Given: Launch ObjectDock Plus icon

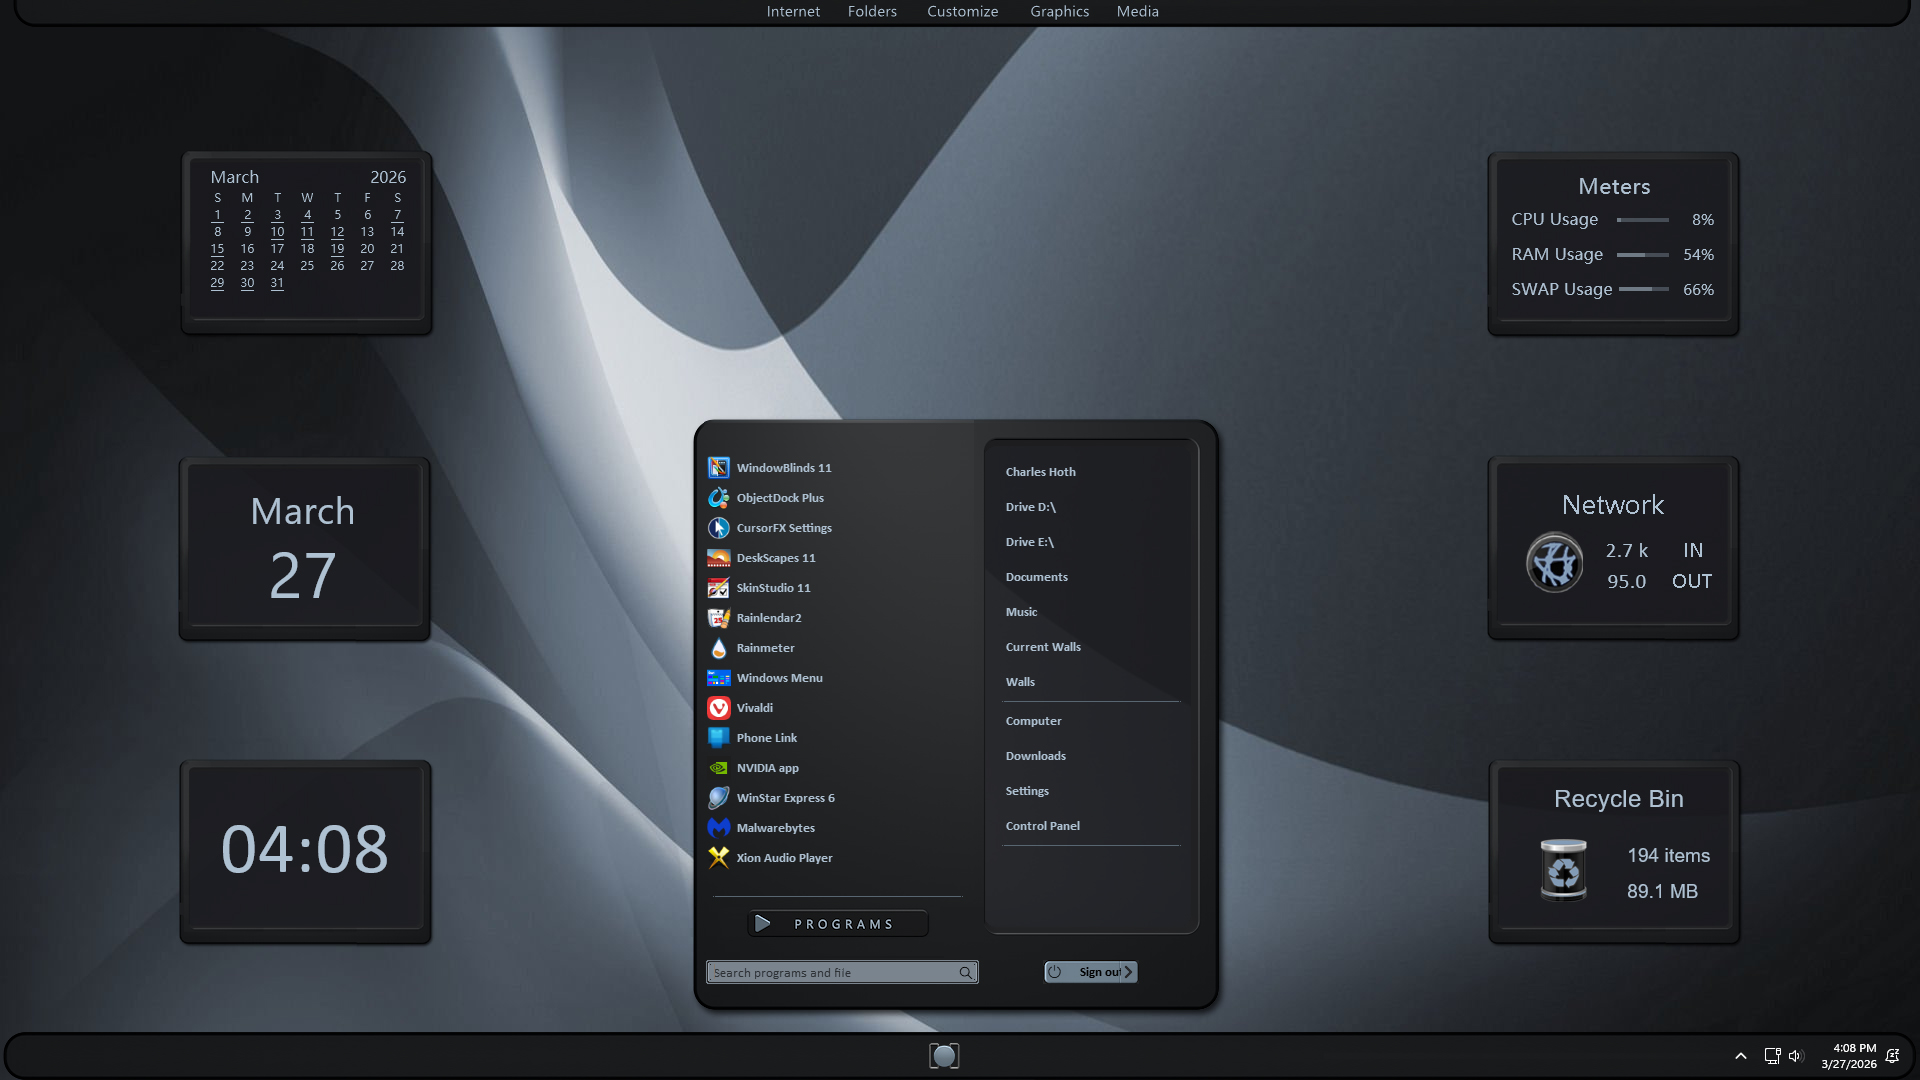Looking at the screenshot, I should click(x=718, y=498).
